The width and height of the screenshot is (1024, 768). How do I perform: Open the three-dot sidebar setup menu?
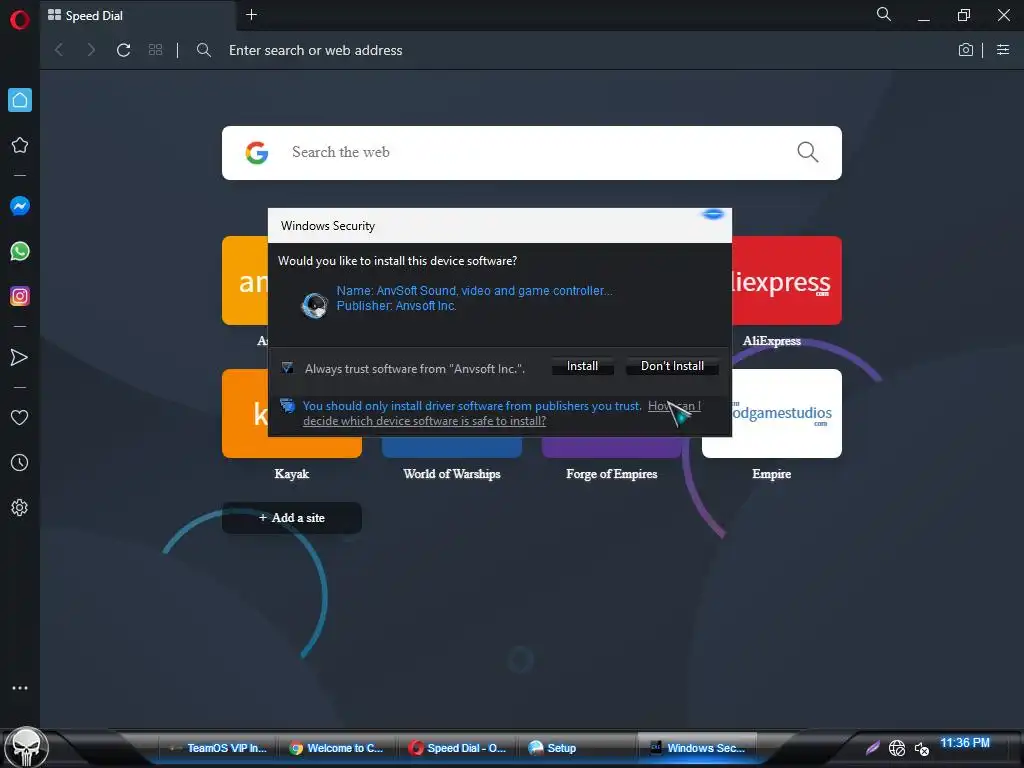20,688
